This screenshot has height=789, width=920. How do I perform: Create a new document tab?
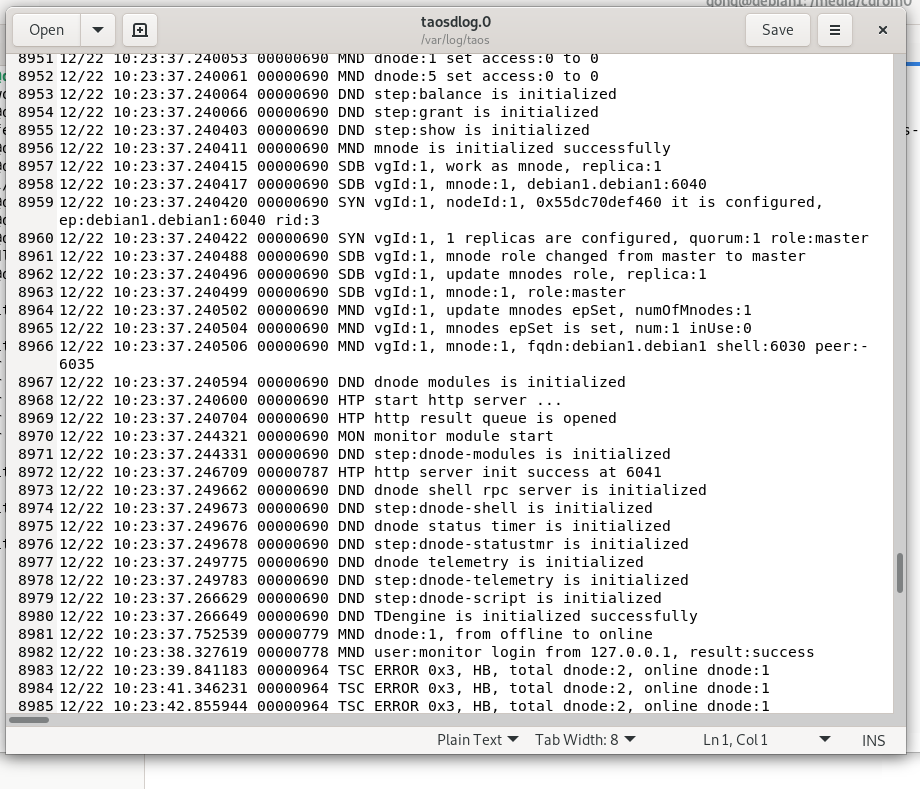pyautogui.click(x=139, y=30)
